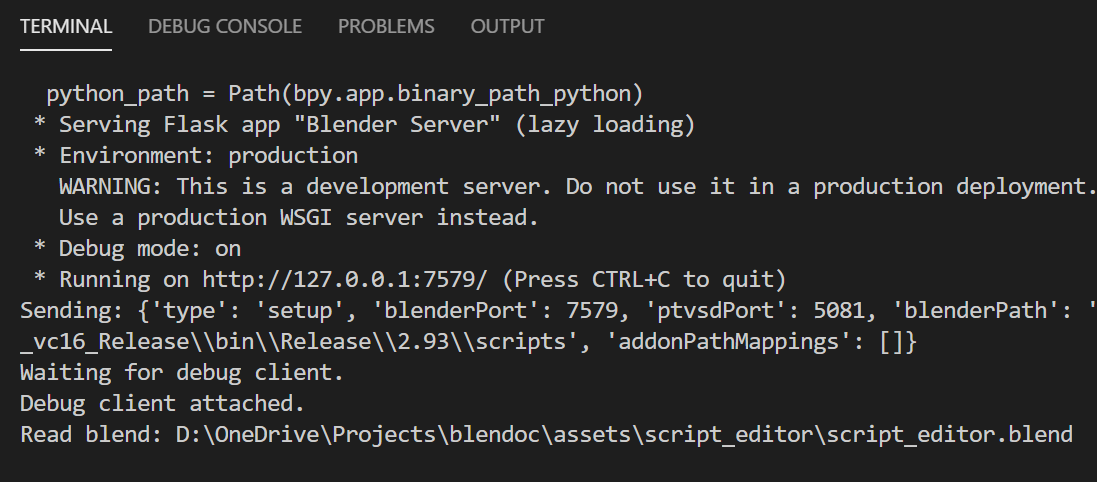
Task: Click the 'Serving Flask app' line
Action: (x=364, y=125)
